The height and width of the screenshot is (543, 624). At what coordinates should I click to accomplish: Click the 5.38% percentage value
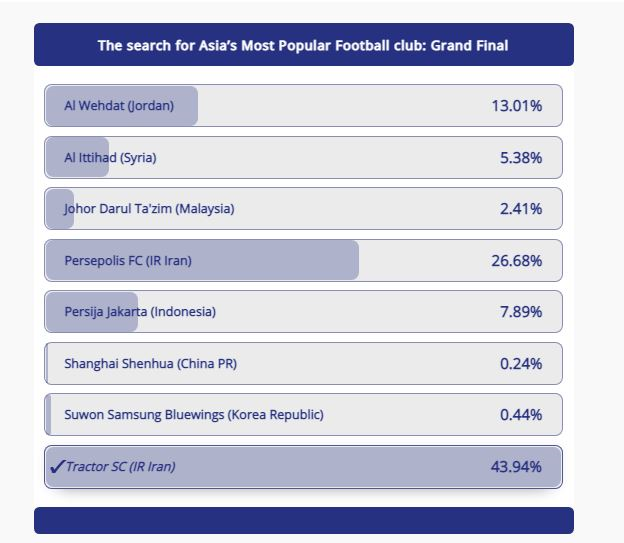[521, 158]
